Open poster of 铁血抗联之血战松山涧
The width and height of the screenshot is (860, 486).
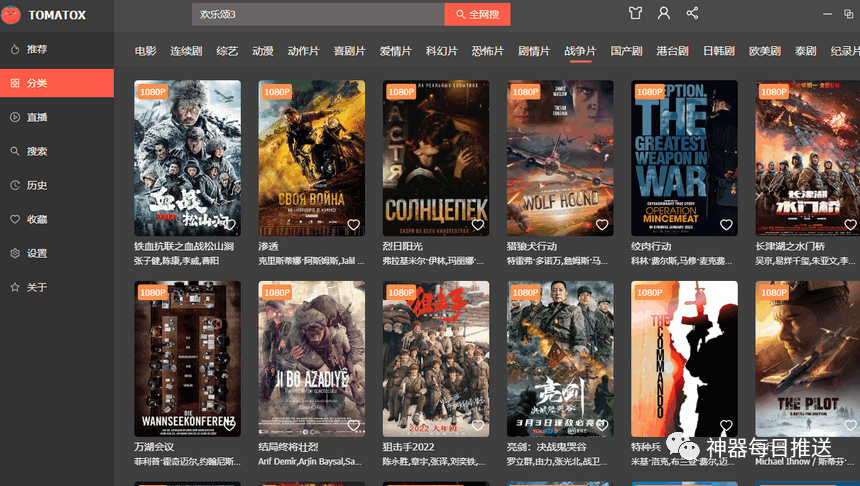[x=187, y=158]
